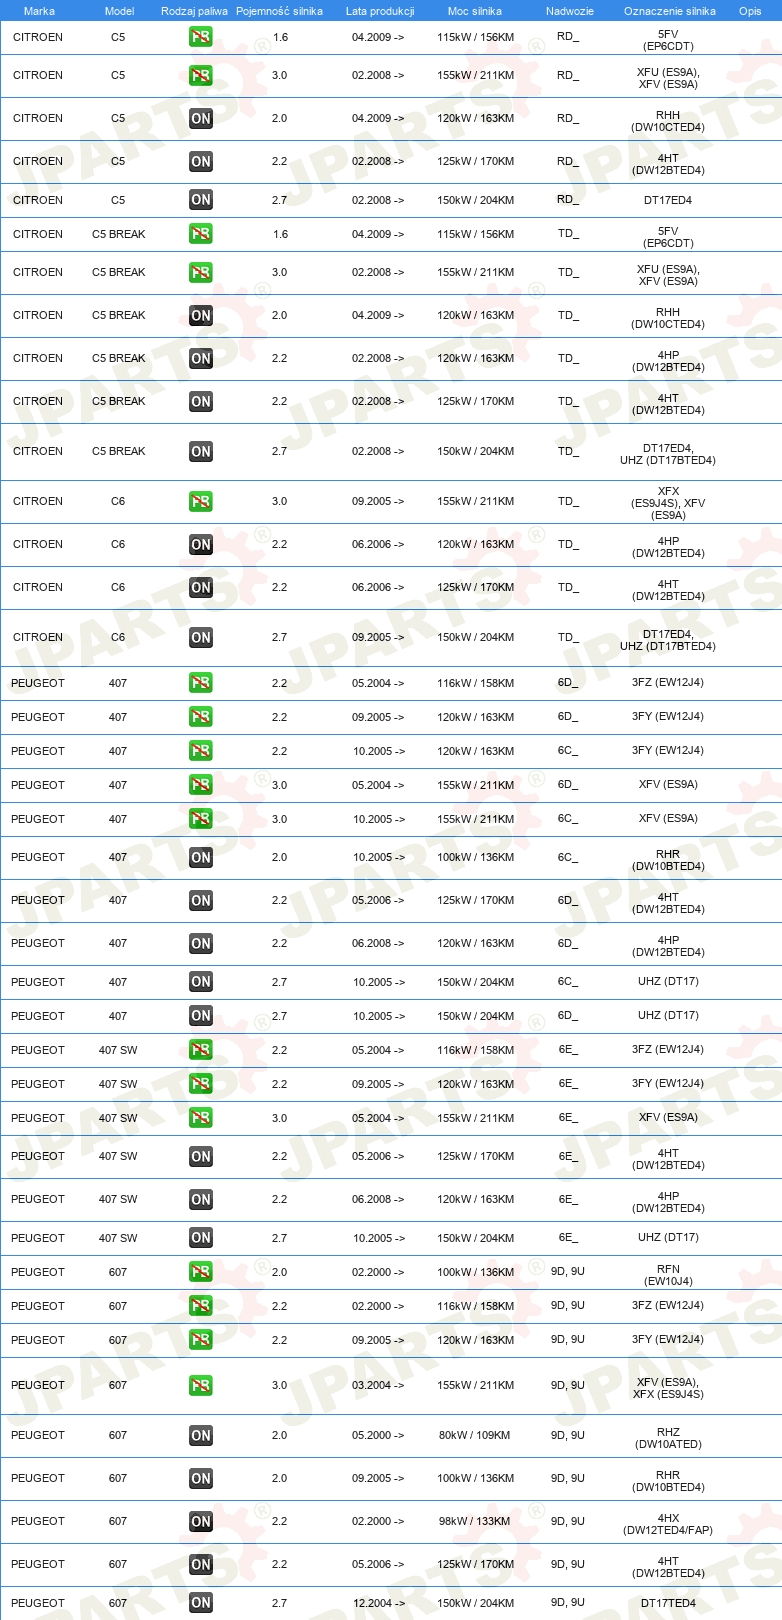Click the Moc silnika column header
The height and width of the screenshot is (1620, 782).
[475, 11]
